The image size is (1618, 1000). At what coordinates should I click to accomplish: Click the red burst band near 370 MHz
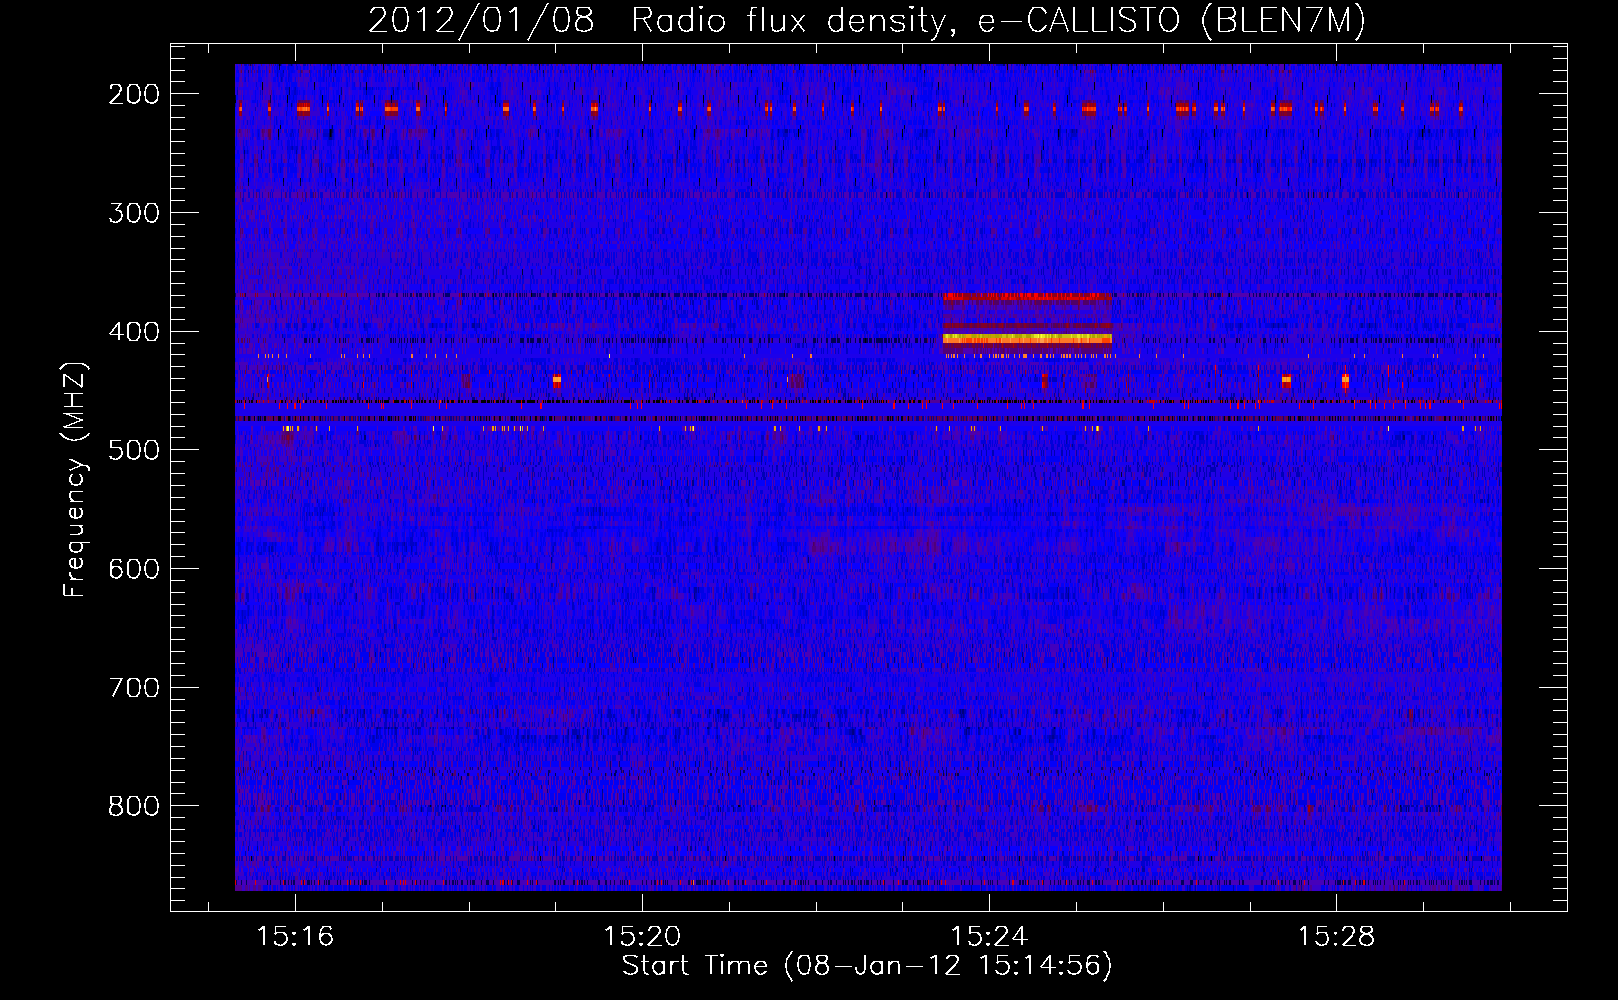click(1027, 297)
